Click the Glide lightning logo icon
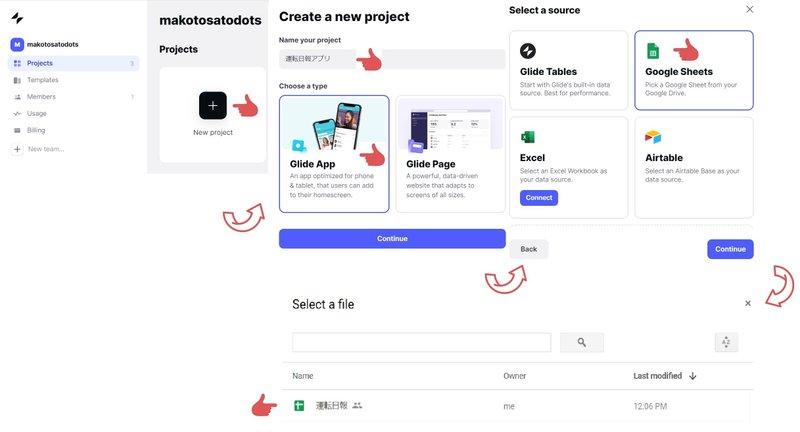 [17, 18]
